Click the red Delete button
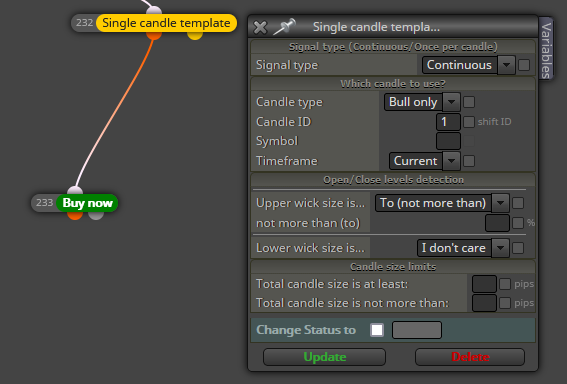Image resolution: width=567 pixels, height=384 pixels. tap(470, 357)
